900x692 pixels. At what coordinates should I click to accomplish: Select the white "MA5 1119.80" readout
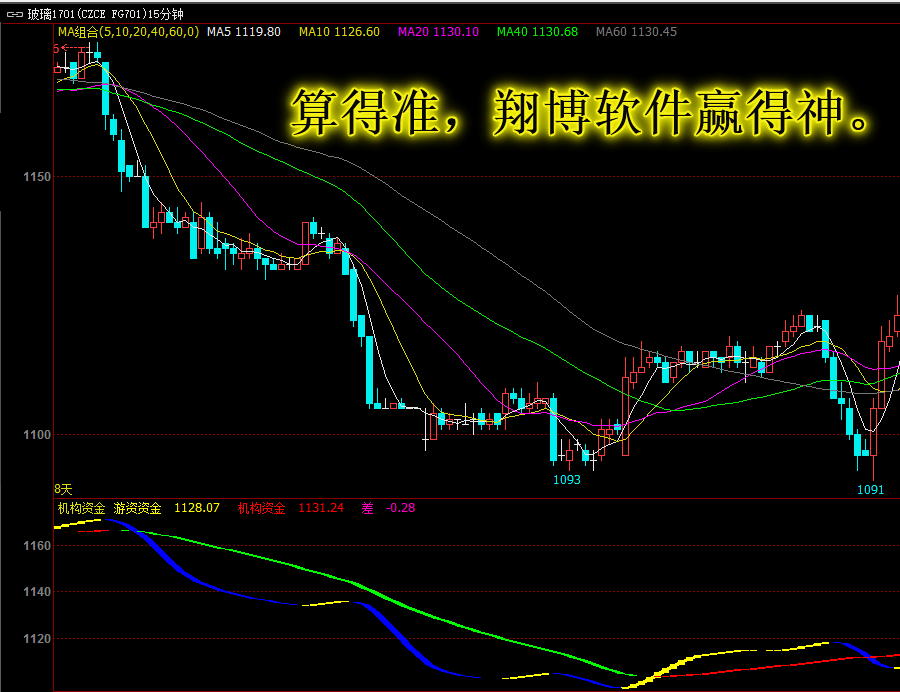coord(244,32)
